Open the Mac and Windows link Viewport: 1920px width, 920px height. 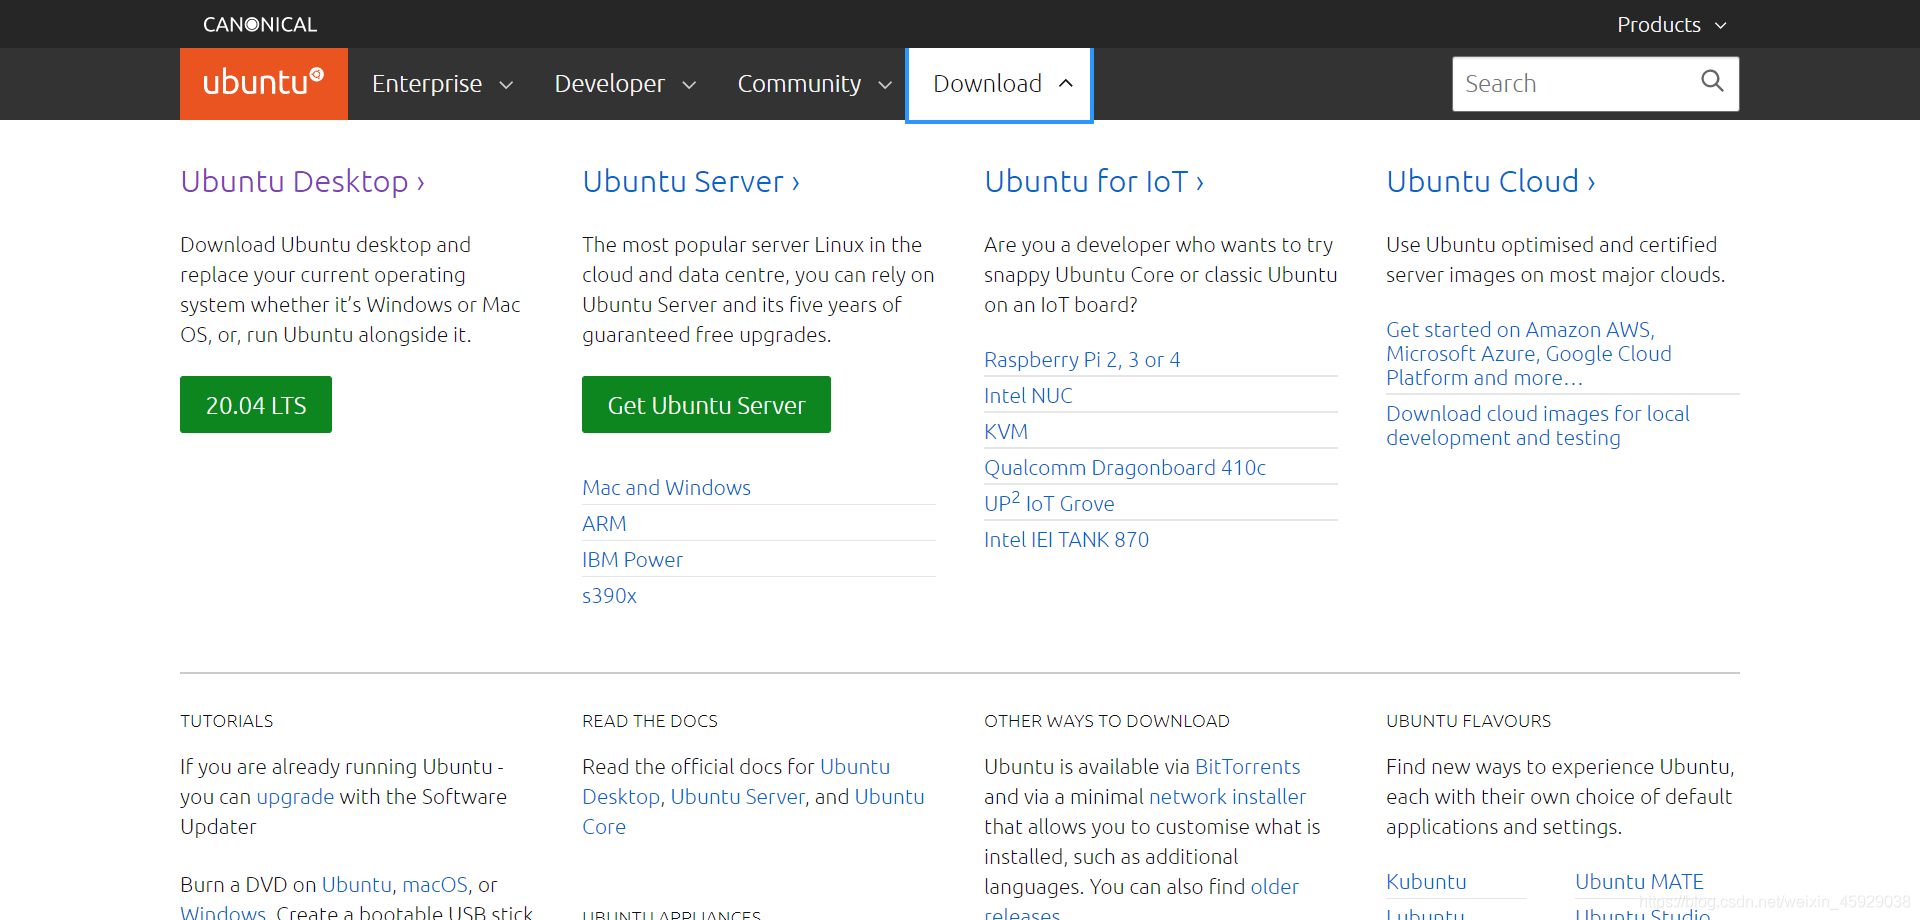666,488
